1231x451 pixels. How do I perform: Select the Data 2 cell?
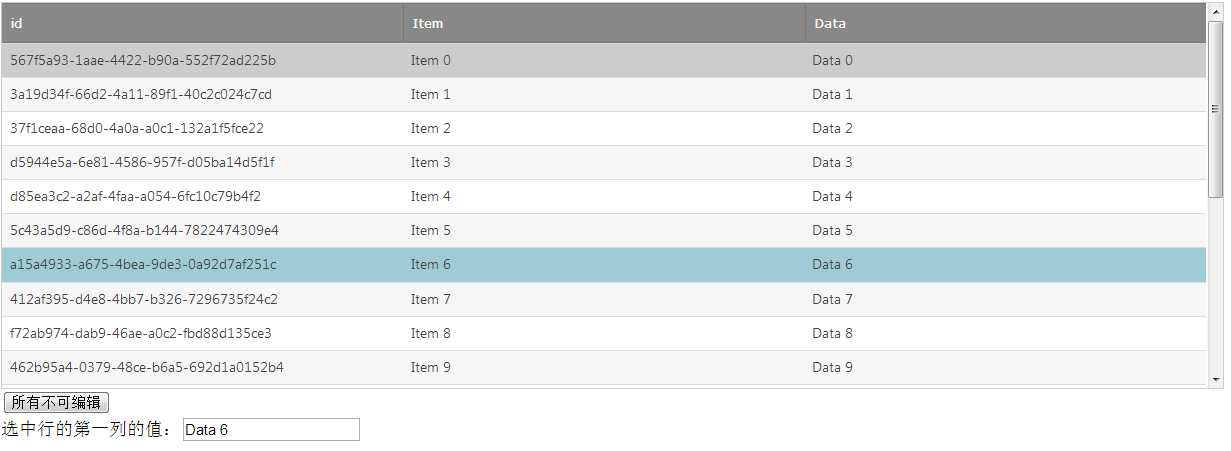[1006, 128]
